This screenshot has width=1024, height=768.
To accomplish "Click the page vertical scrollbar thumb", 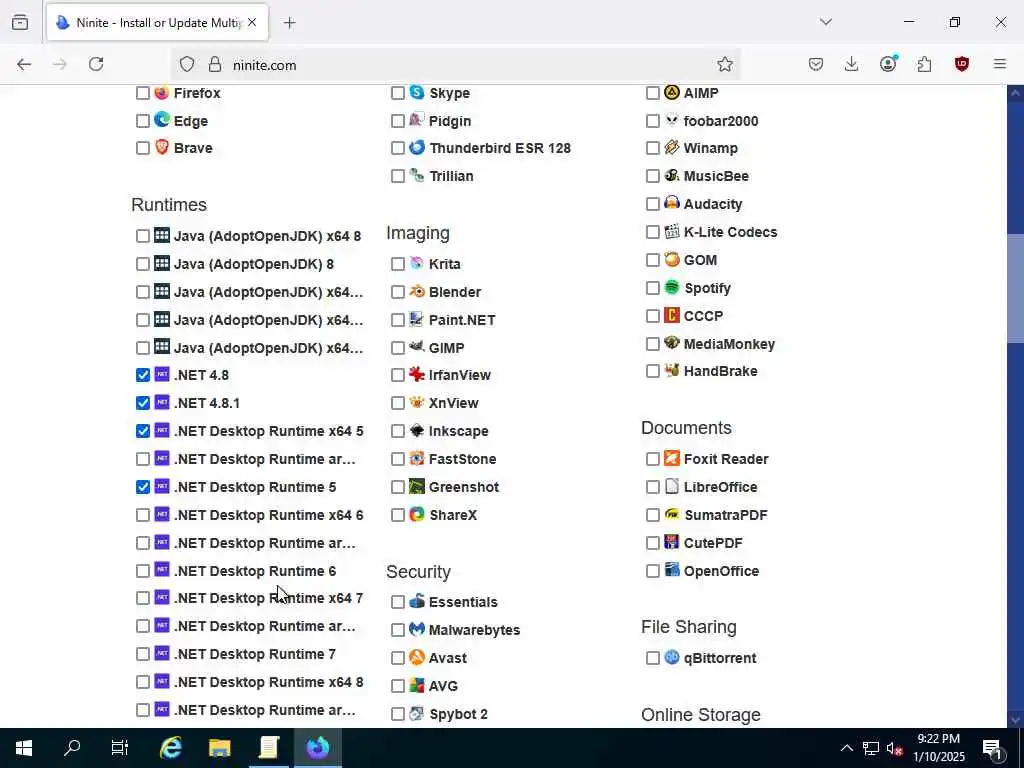I will coord(1015,287).
